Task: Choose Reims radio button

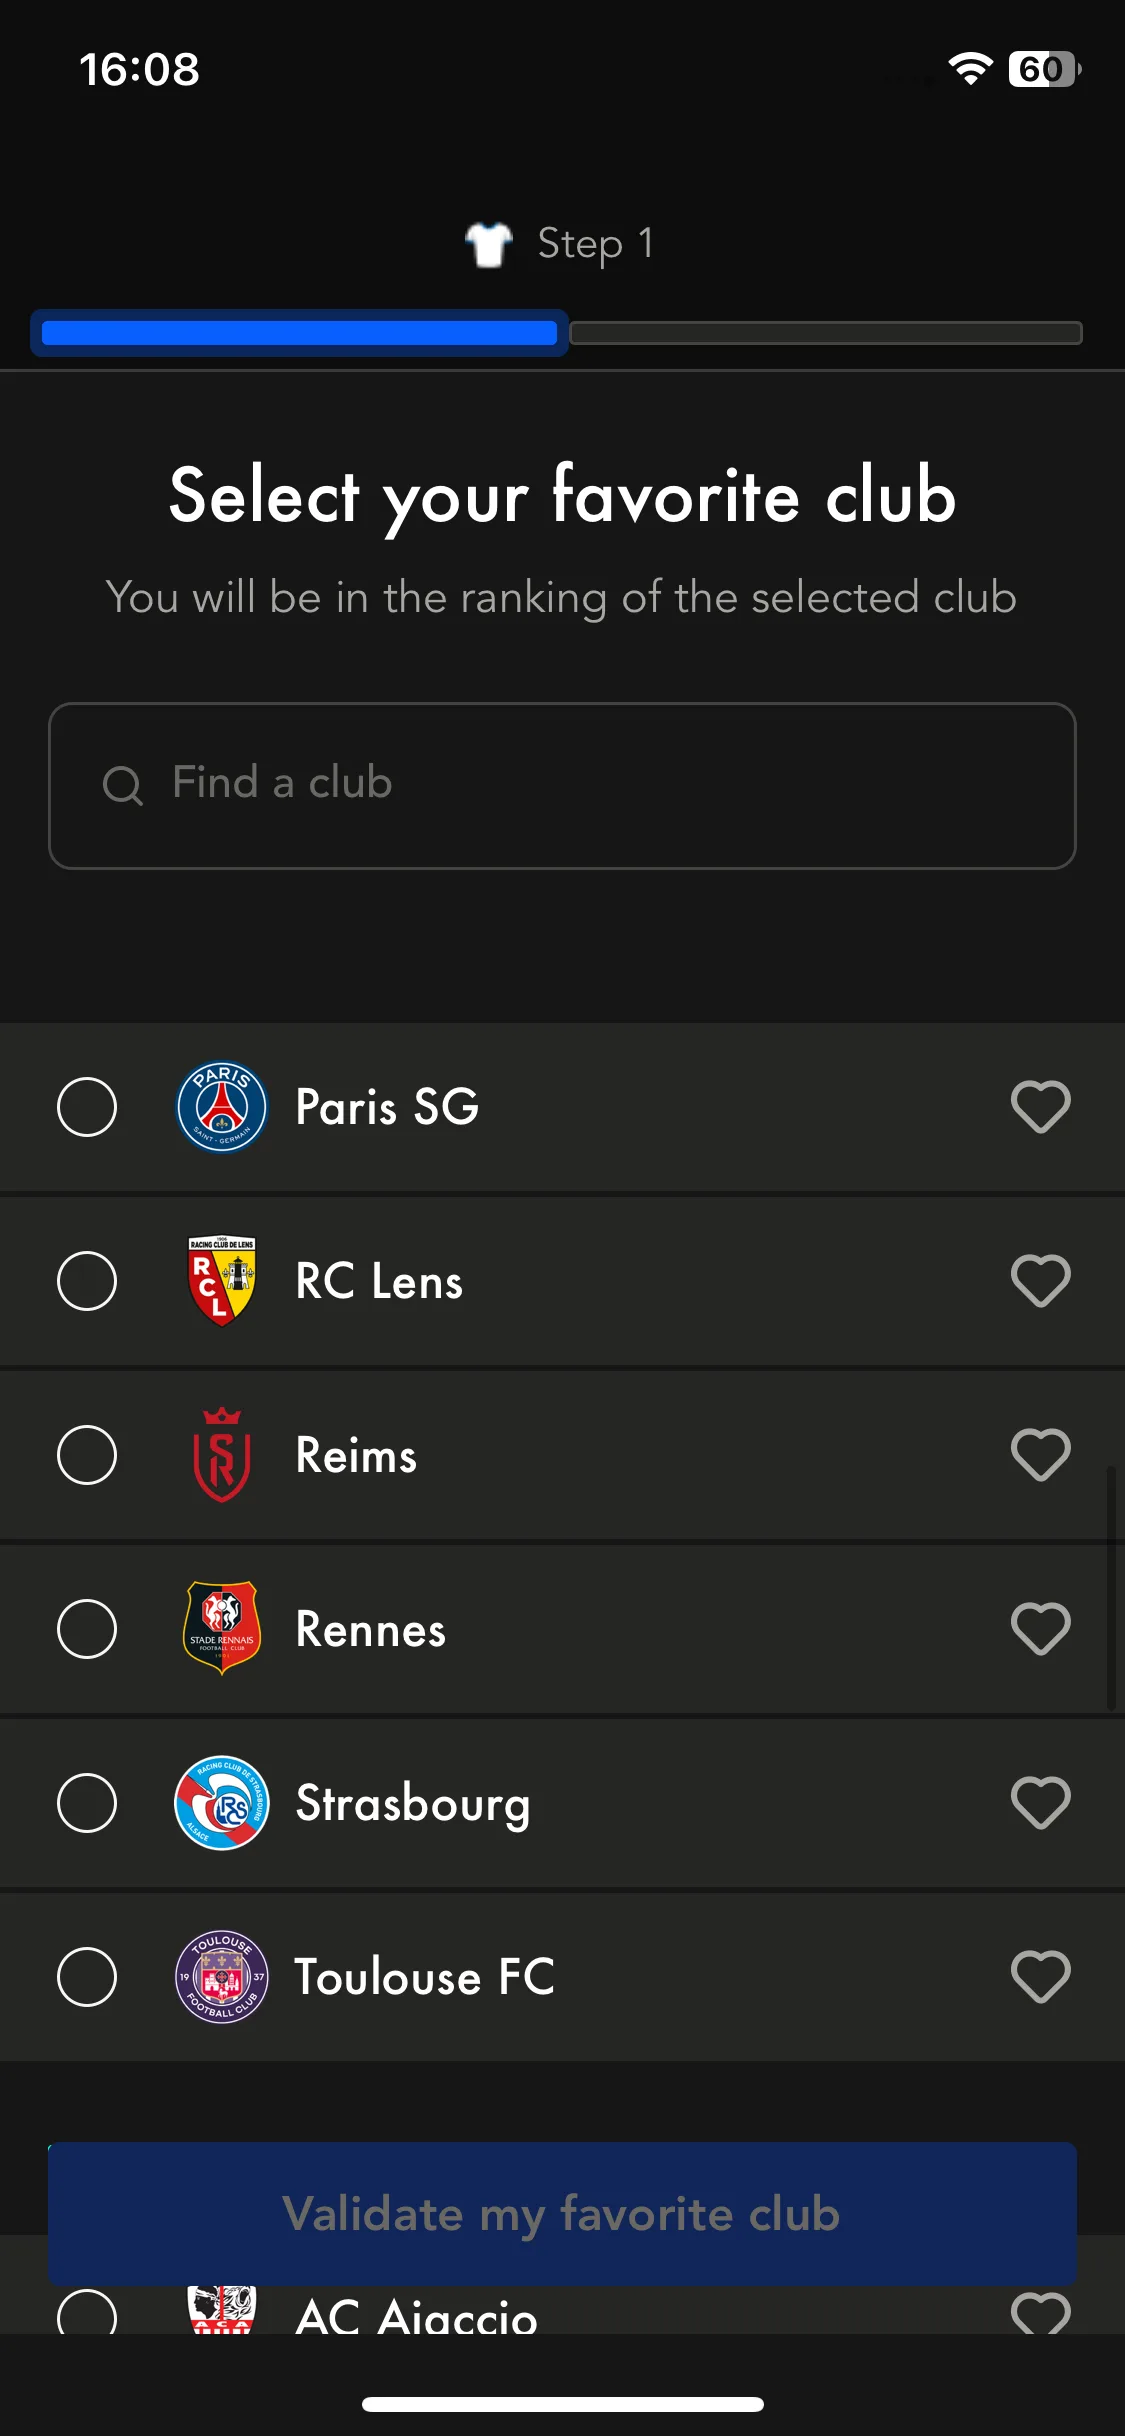Action: click(87, 1455)
